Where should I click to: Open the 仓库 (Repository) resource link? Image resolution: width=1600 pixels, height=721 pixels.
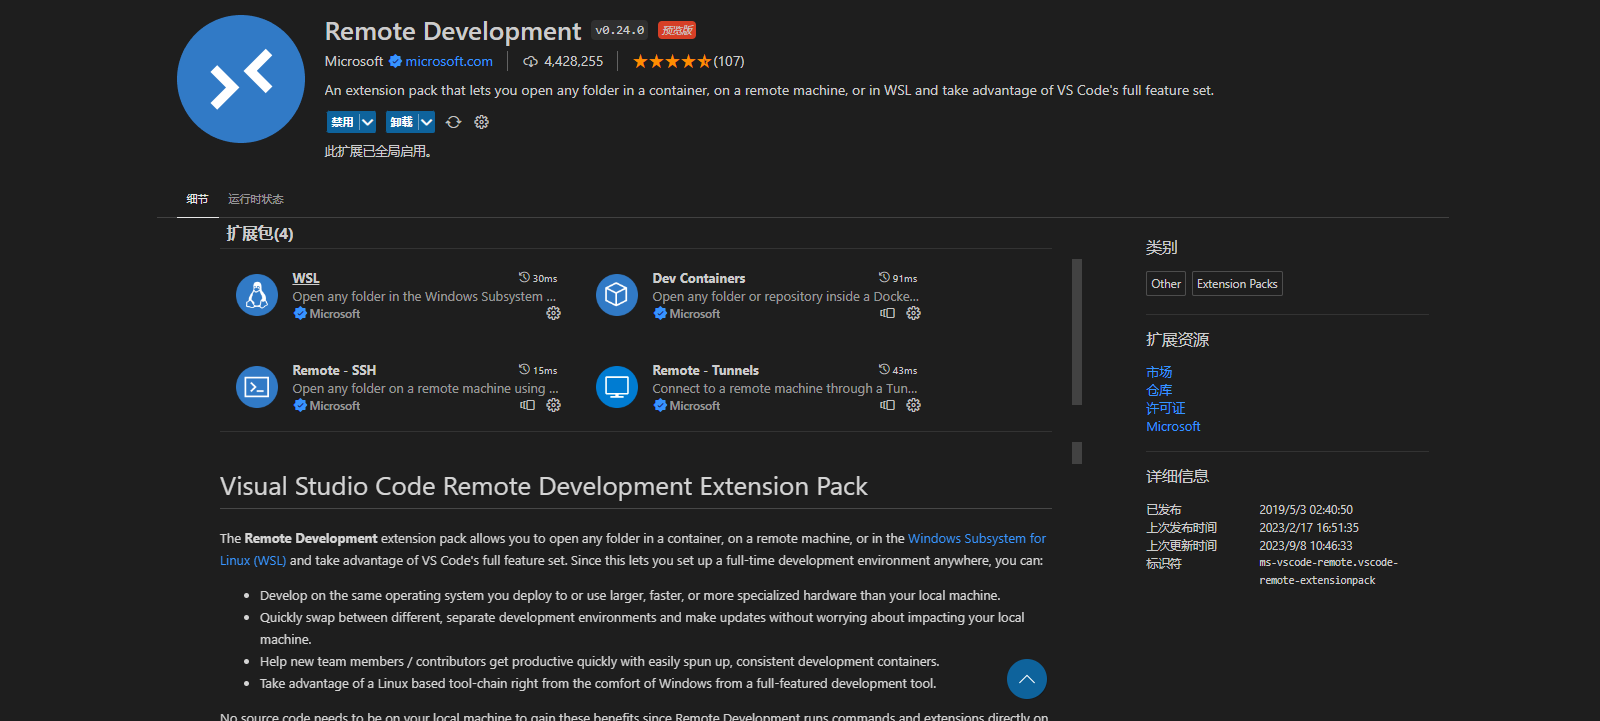tap(1159, 390)
